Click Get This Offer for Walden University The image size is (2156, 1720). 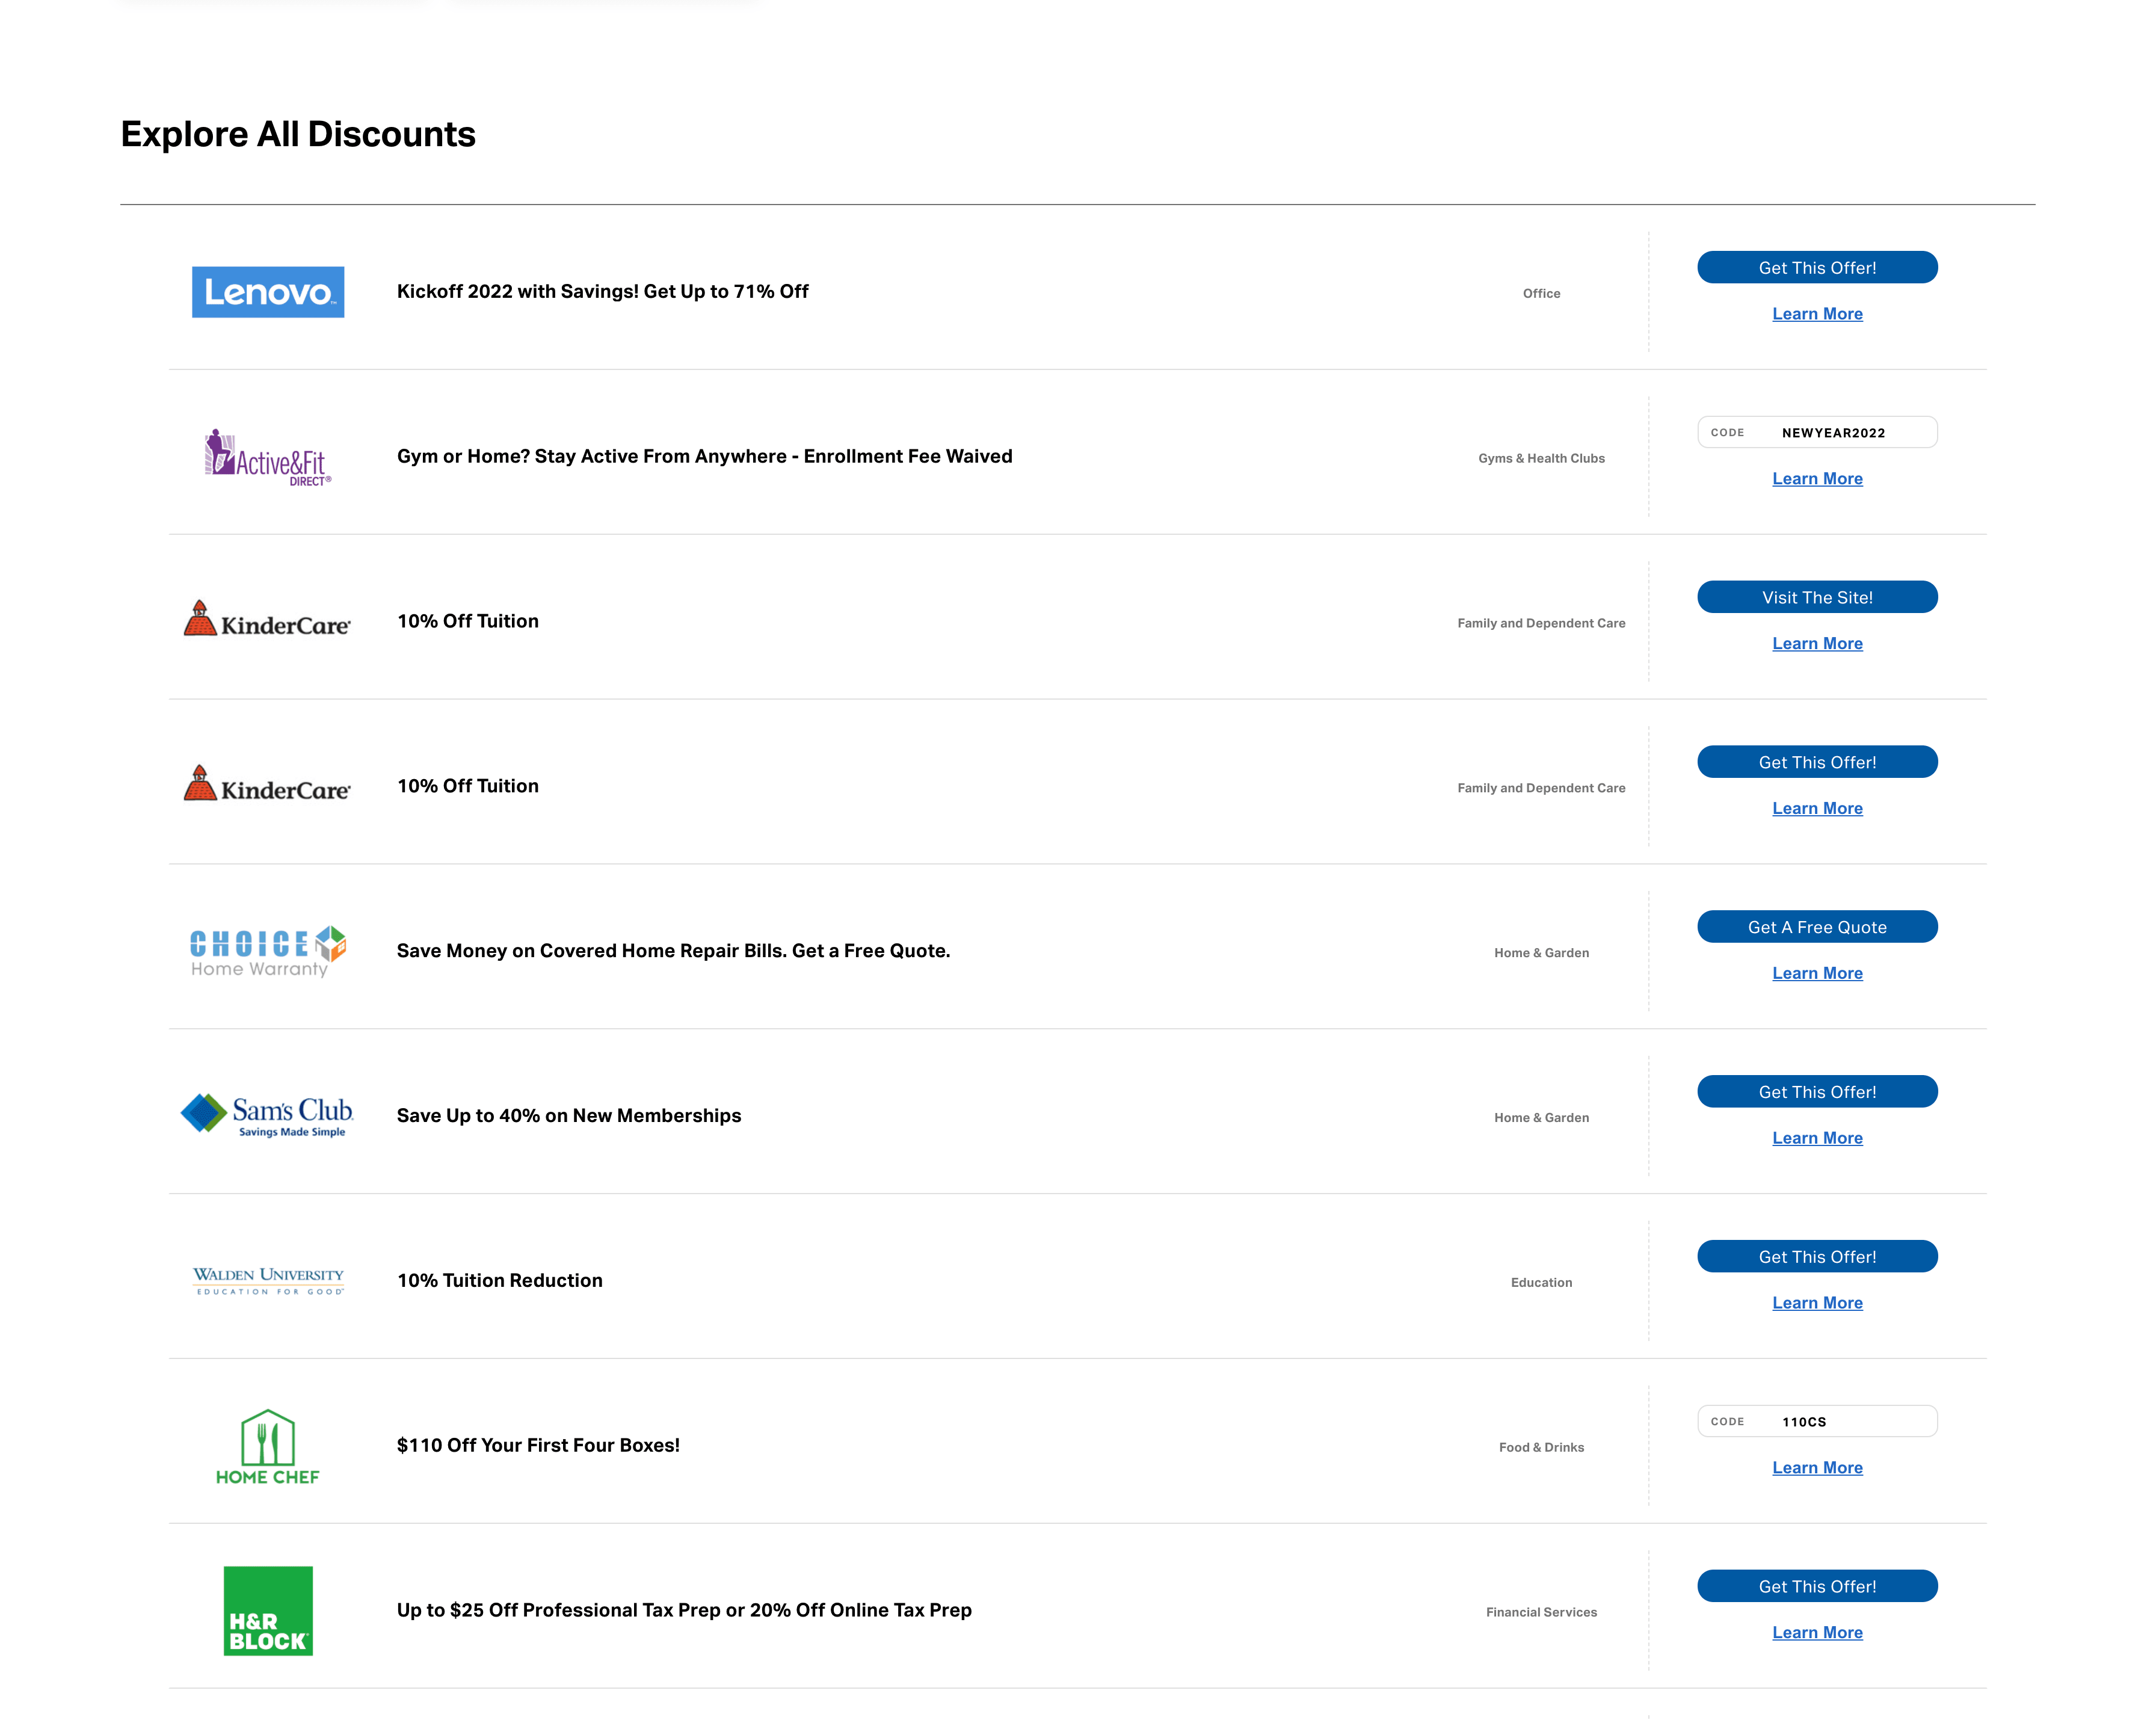[1817, 1256]
